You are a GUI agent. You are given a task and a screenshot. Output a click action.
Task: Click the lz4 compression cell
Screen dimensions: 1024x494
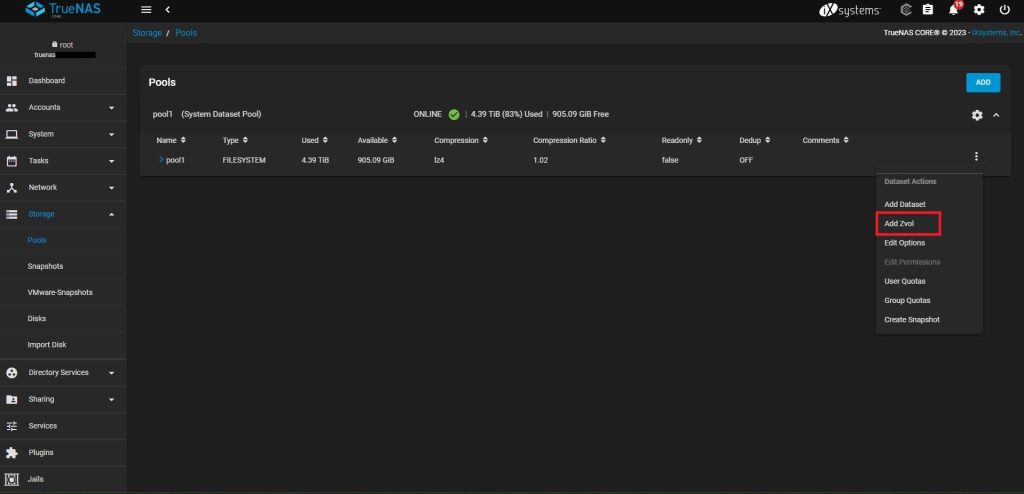click(x=439, y=160)
